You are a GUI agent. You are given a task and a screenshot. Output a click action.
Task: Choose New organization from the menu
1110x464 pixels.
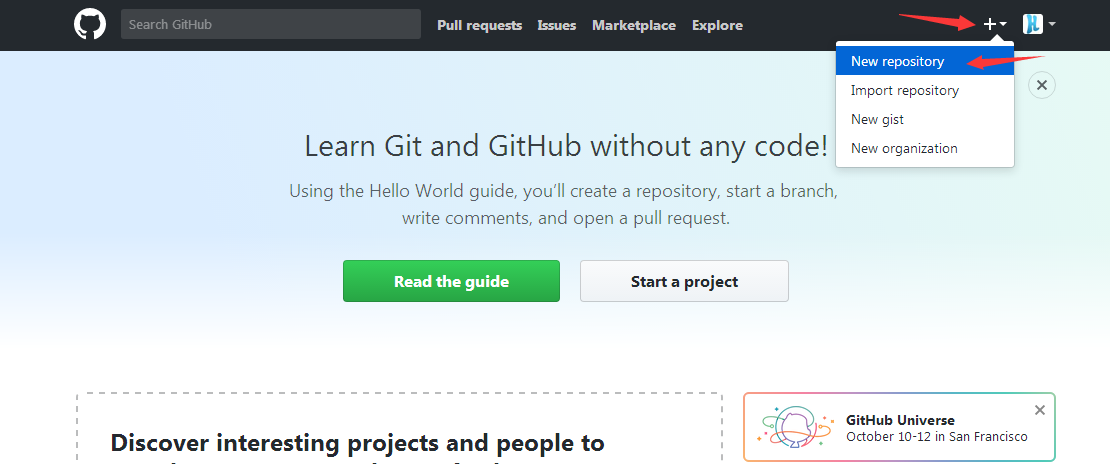925,148
